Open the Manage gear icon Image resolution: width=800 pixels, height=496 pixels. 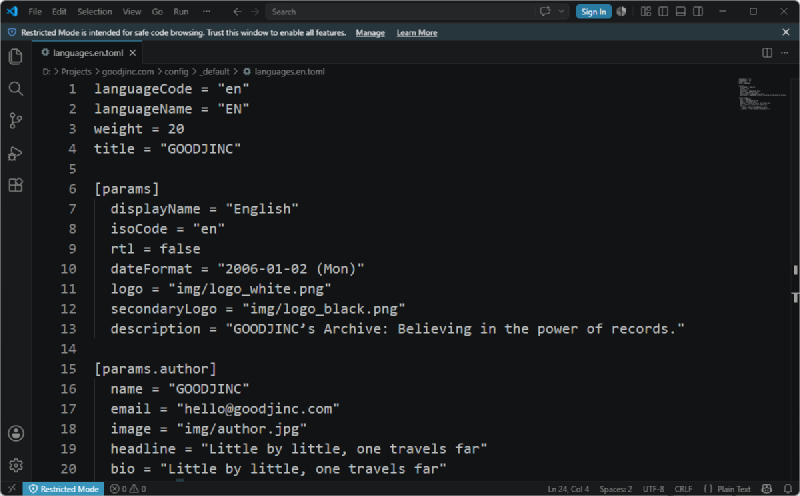click(16, 465)
